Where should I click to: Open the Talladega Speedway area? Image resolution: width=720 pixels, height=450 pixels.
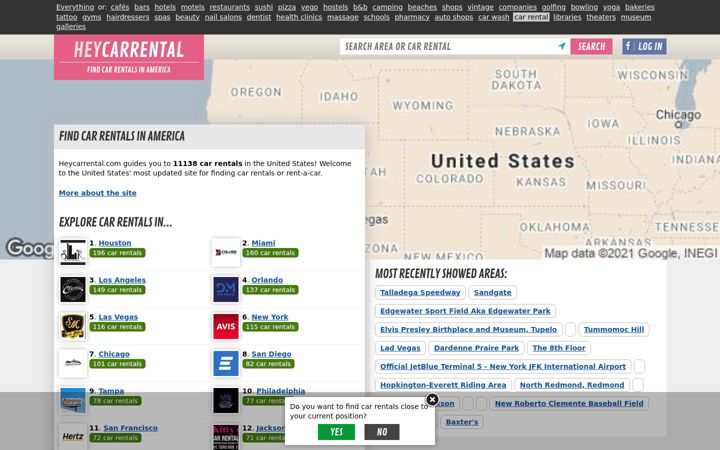[x=420, y=292]
